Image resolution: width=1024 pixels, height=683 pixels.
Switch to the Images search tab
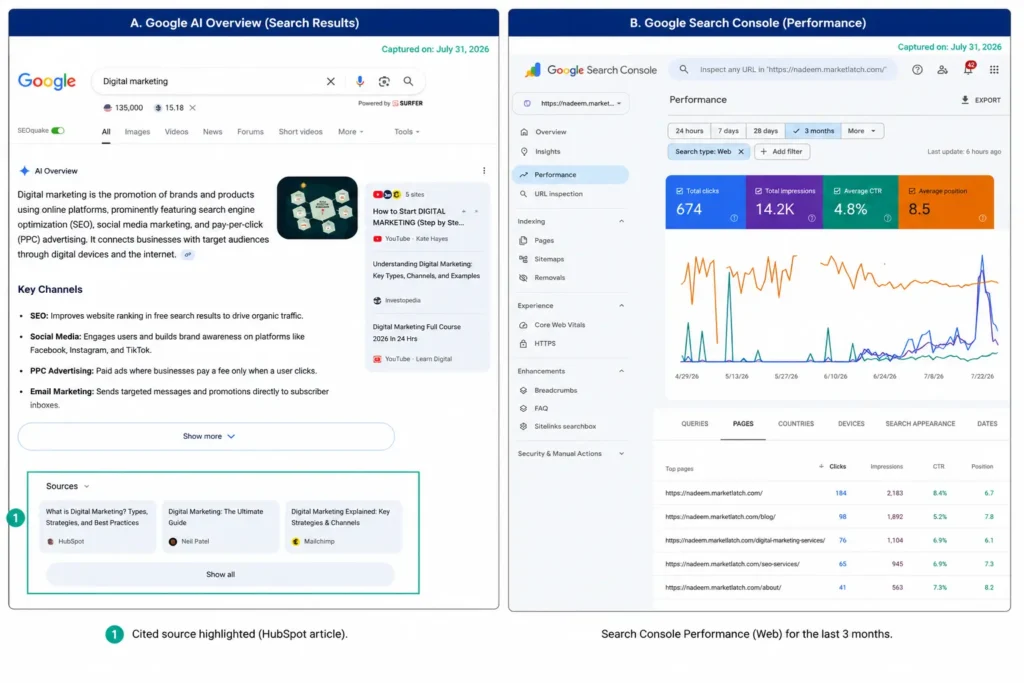[137, 132]
